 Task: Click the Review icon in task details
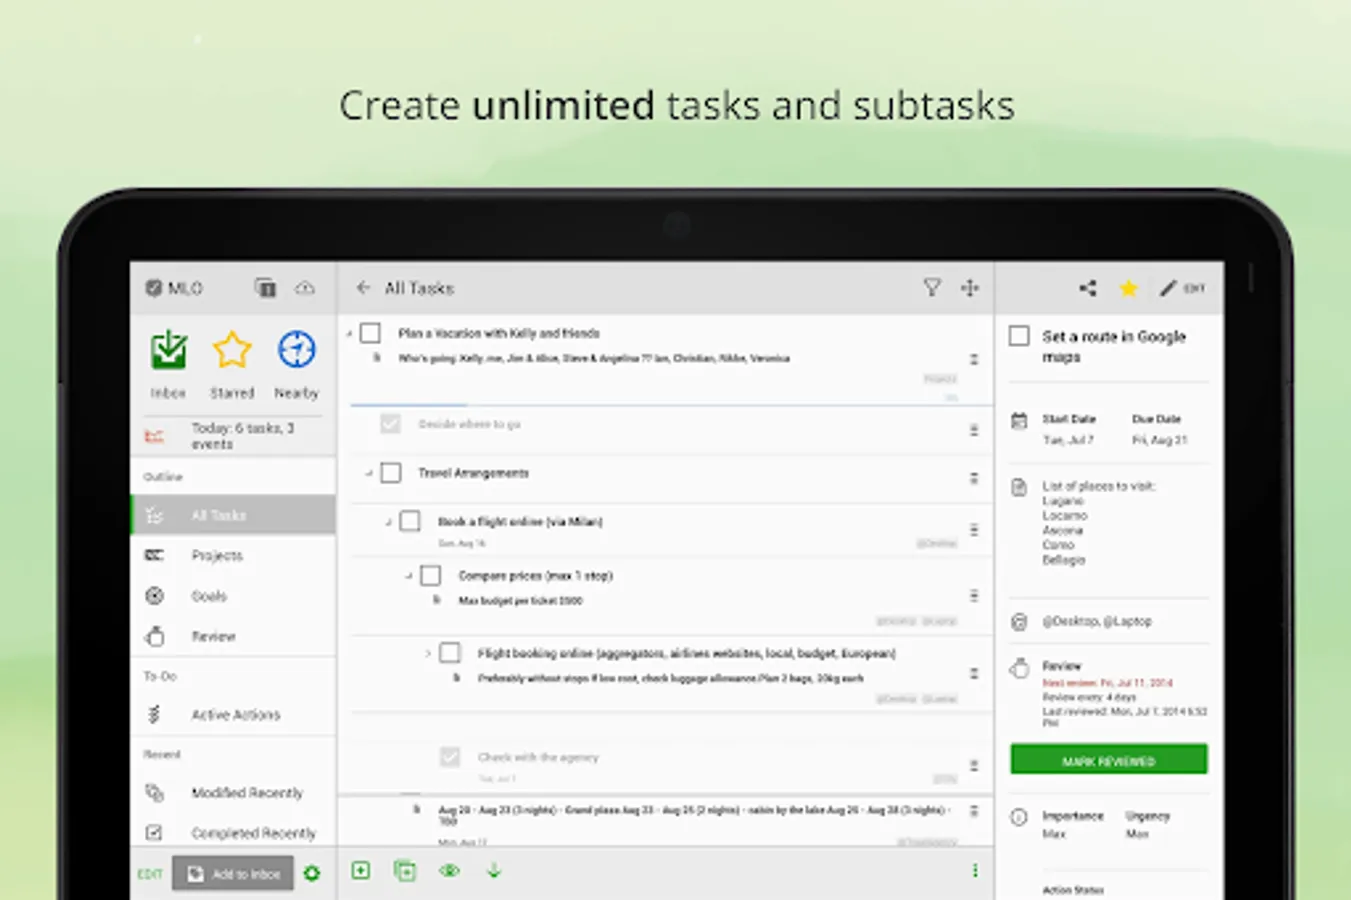1019,668
